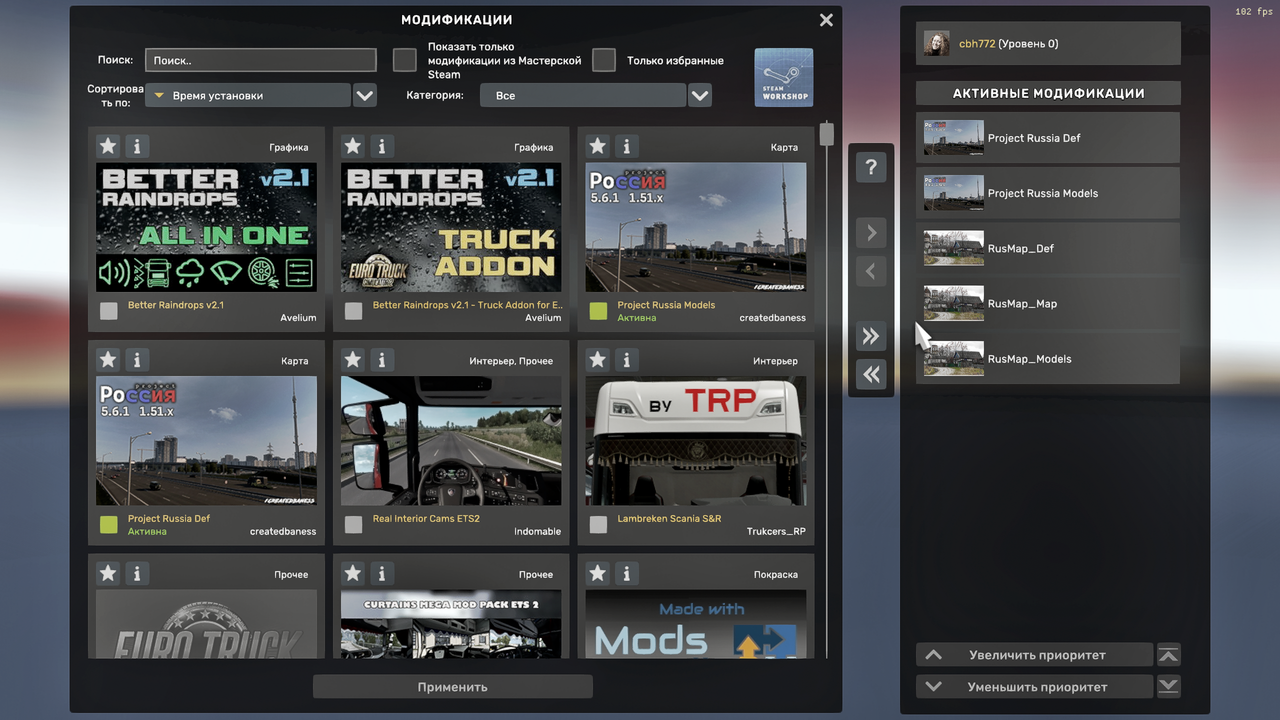Open info for Made with Mods card

pyautogui.click(x=627, y=574)
